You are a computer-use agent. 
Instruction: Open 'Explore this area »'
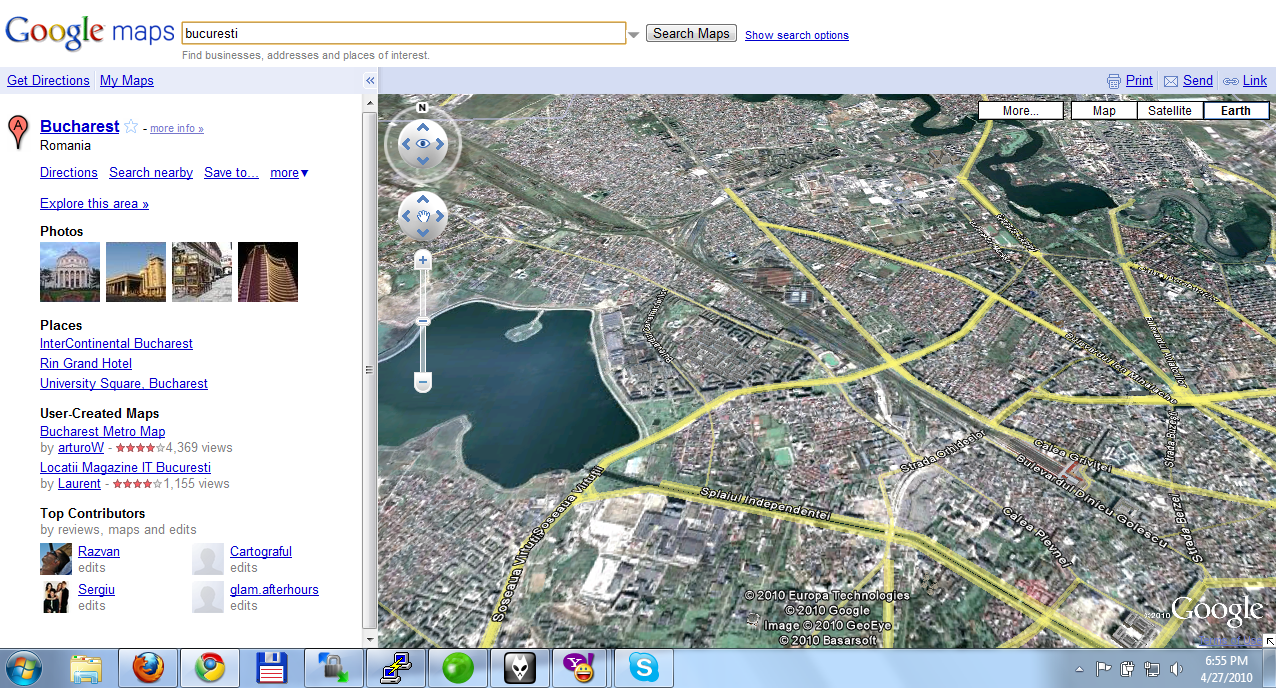(94, 204)
